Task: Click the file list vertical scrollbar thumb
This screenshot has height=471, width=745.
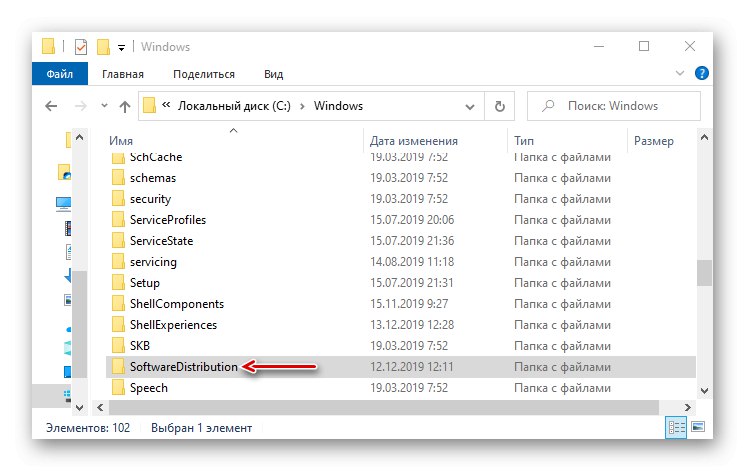Action: click(x=704, y=273)
